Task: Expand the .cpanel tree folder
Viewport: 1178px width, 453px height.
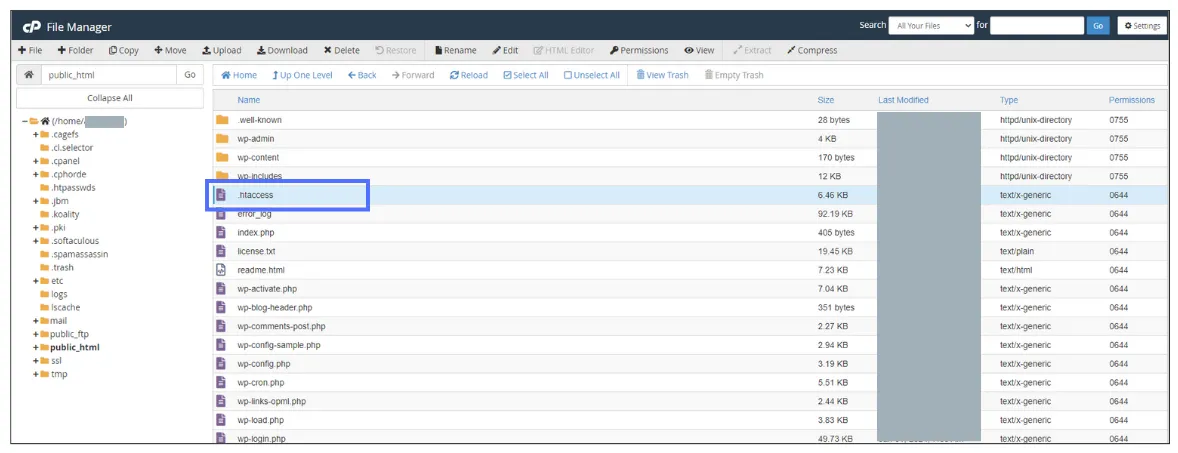Action: click(x=35, y=161)
